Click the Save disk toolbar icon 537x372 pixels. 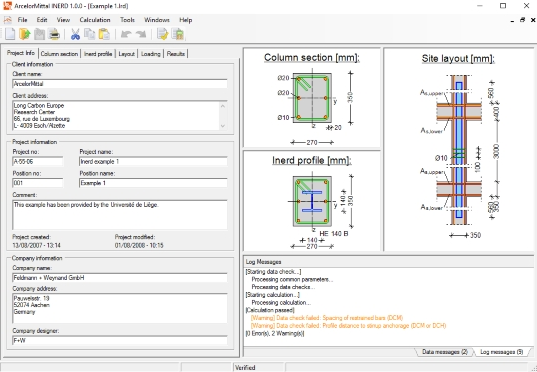39,34
